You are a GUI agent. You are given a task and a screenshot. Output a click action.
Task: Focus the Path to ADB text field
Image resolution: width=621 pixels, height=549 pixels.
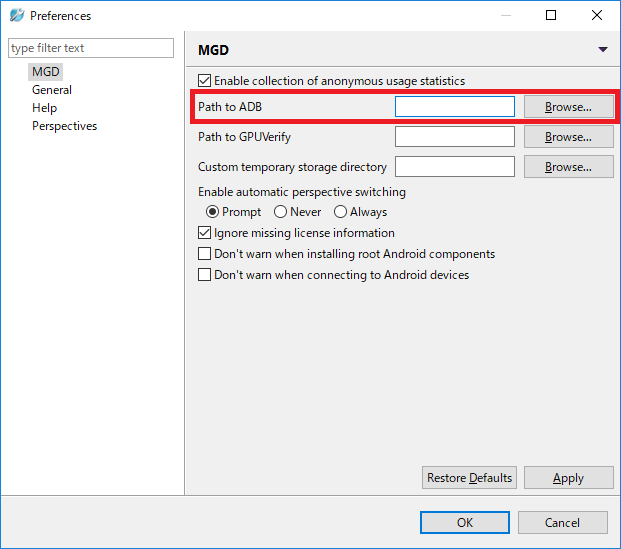click(455, 107)
